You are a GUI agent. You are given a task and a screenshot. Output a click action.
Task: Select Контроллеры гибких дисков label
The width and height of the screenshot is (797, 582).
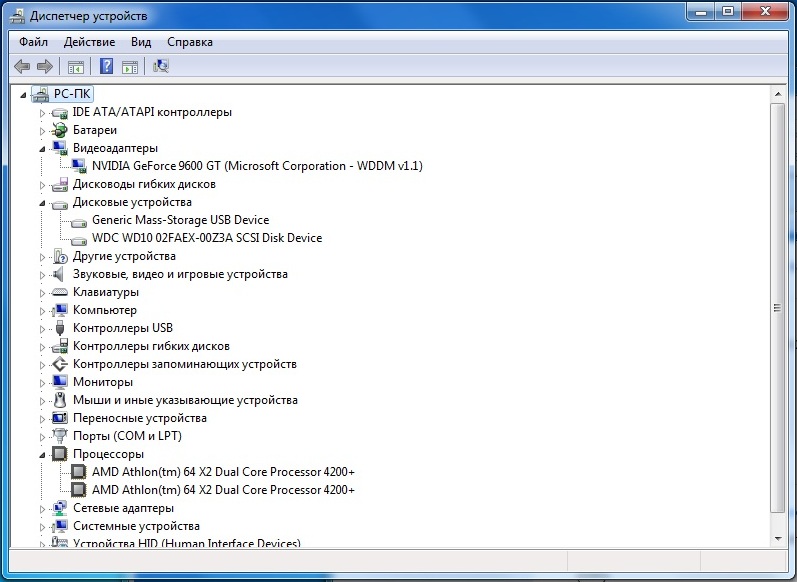point(151,346)
